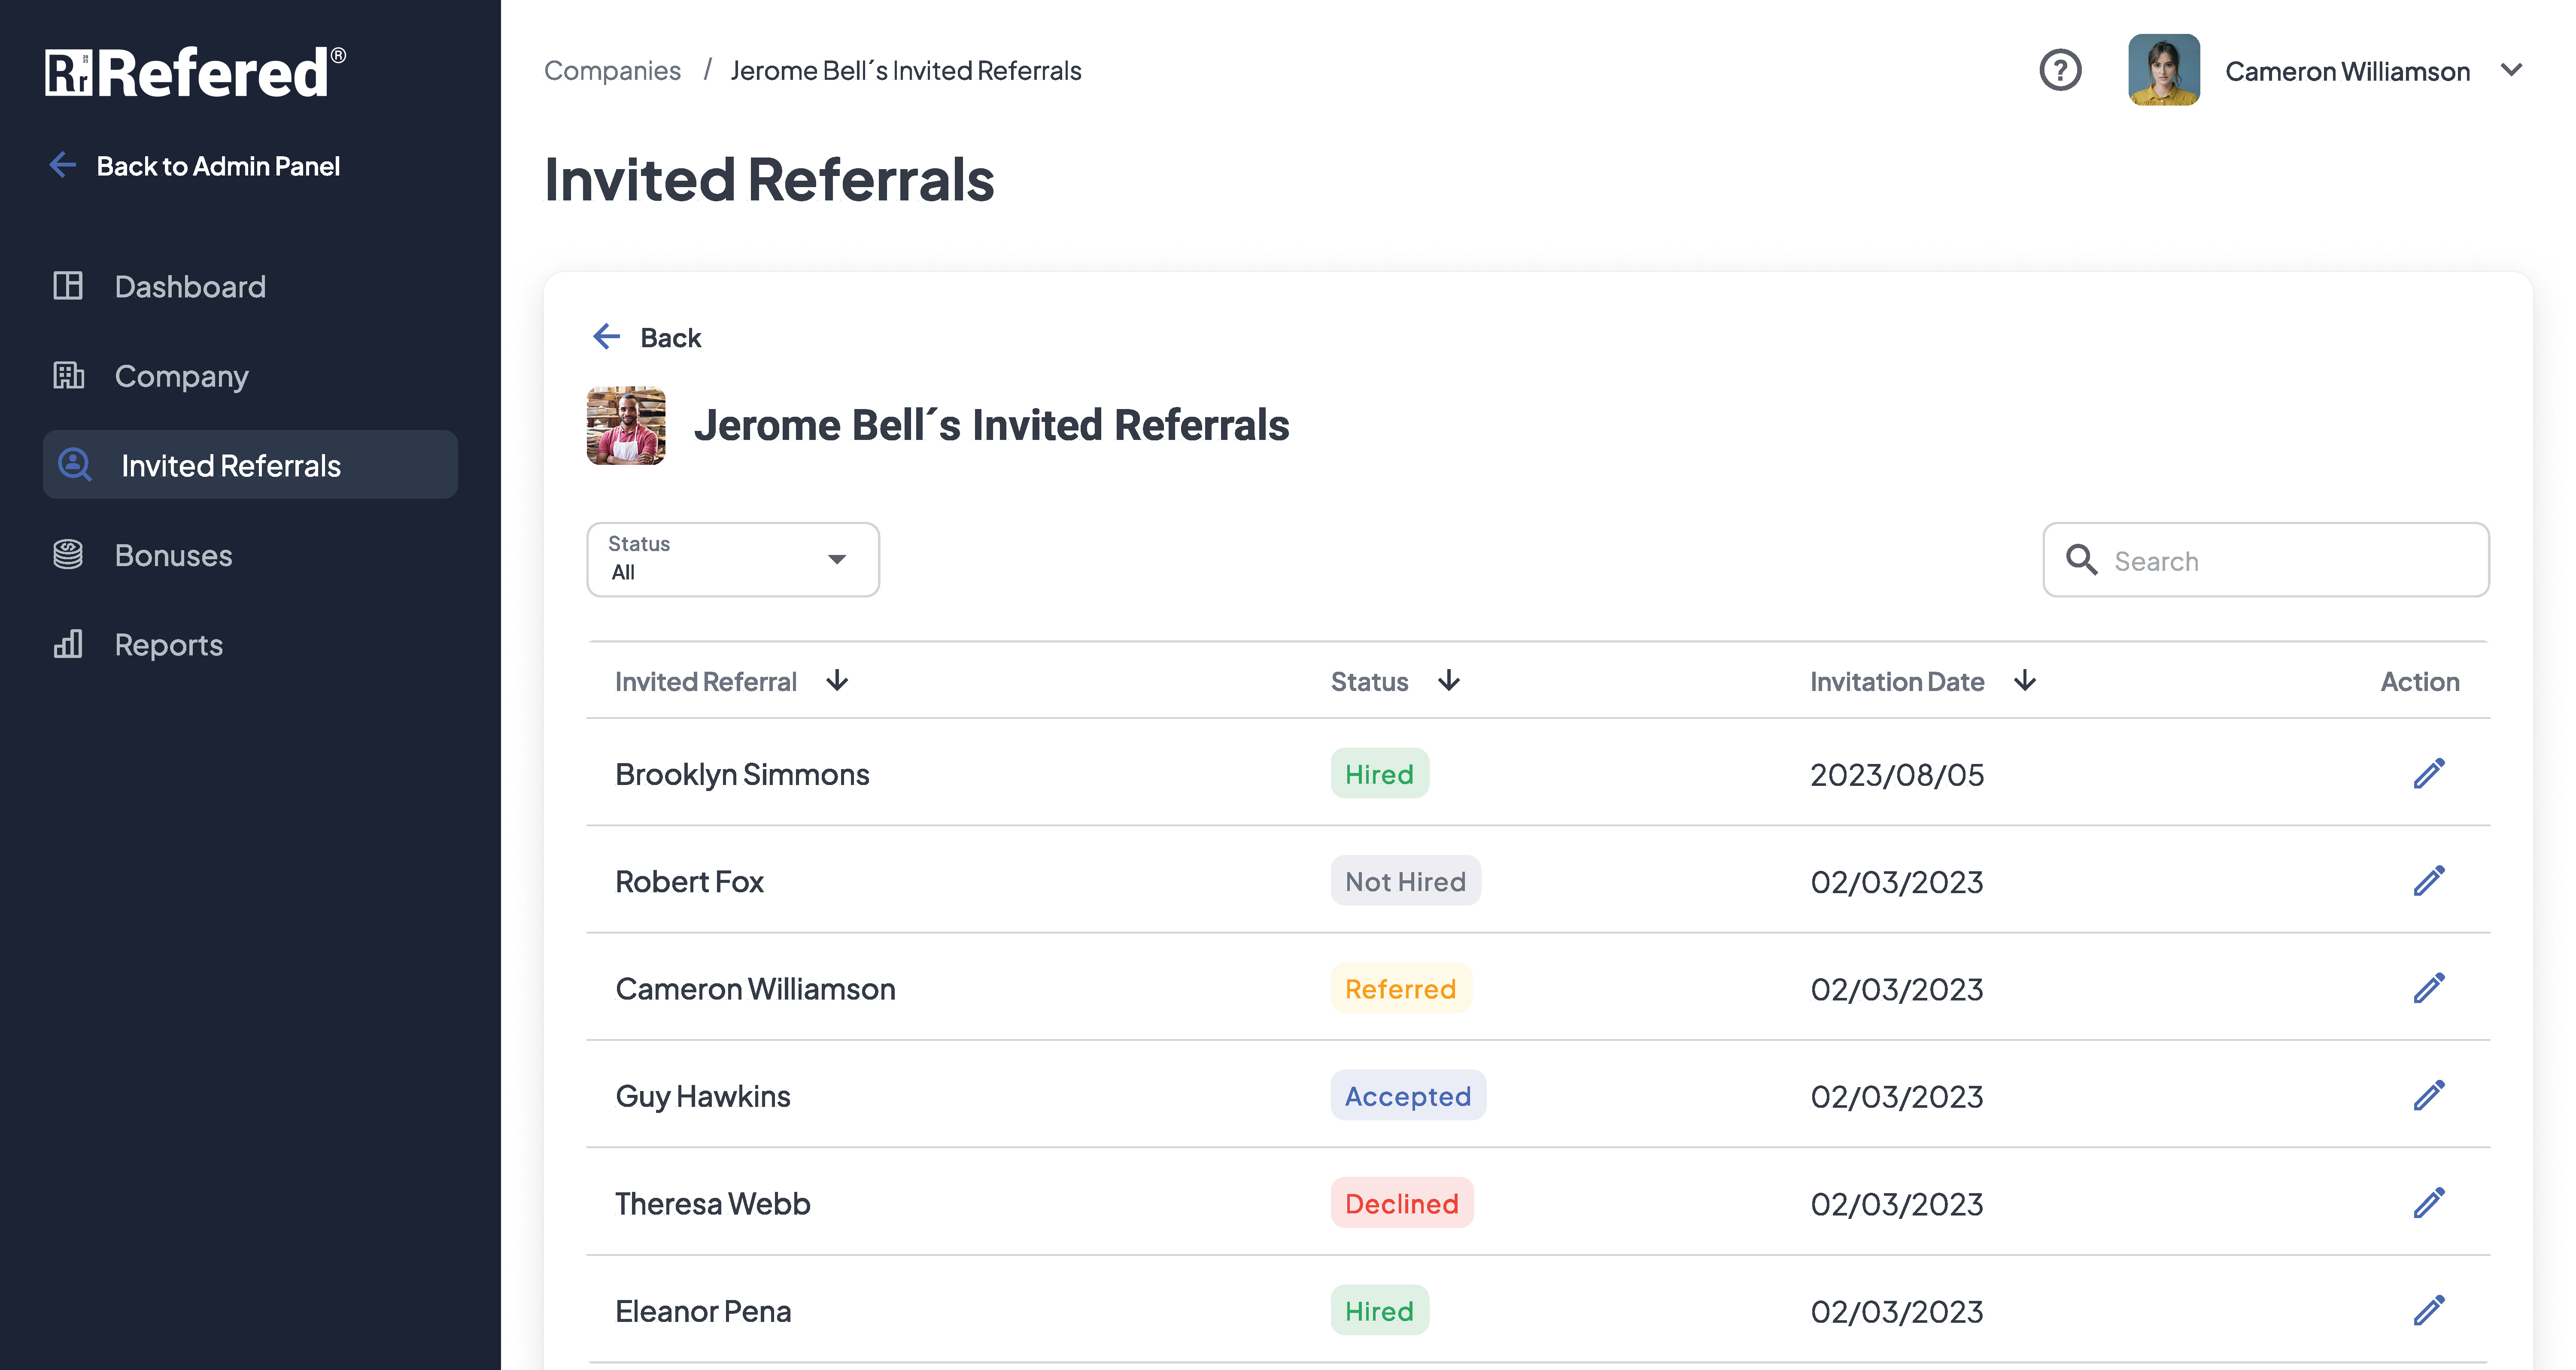Sort by Status column arrow
This screenshot has width=2576, height=1370.
1449,681
